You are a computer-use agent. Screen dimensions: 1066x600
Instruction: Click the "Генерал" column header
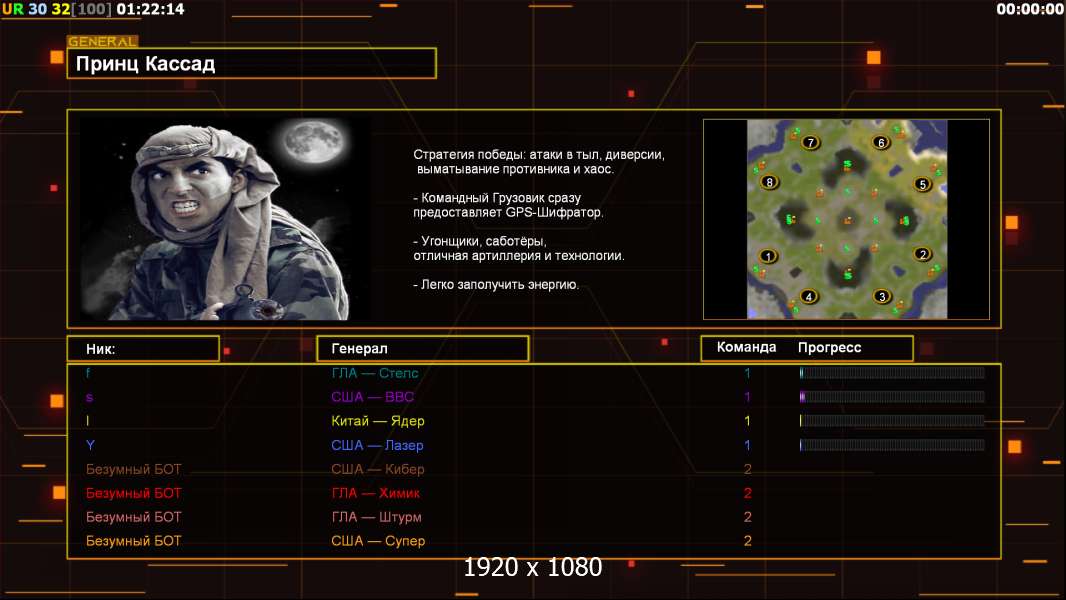pyautogui.click(x=422, y=348)
